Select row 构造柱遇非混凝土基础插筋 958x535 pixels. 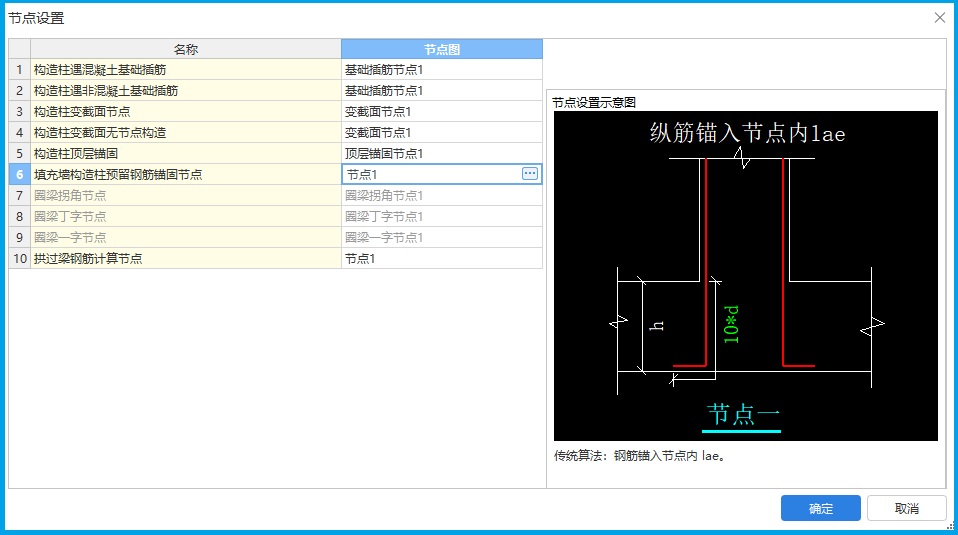(x=186, y=90)
